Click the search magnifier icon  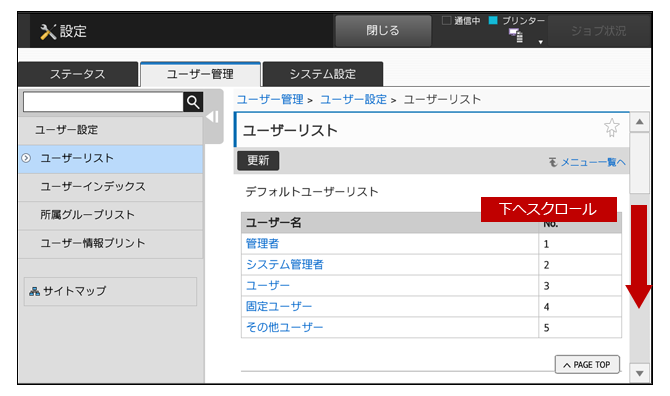pos(193,102)
